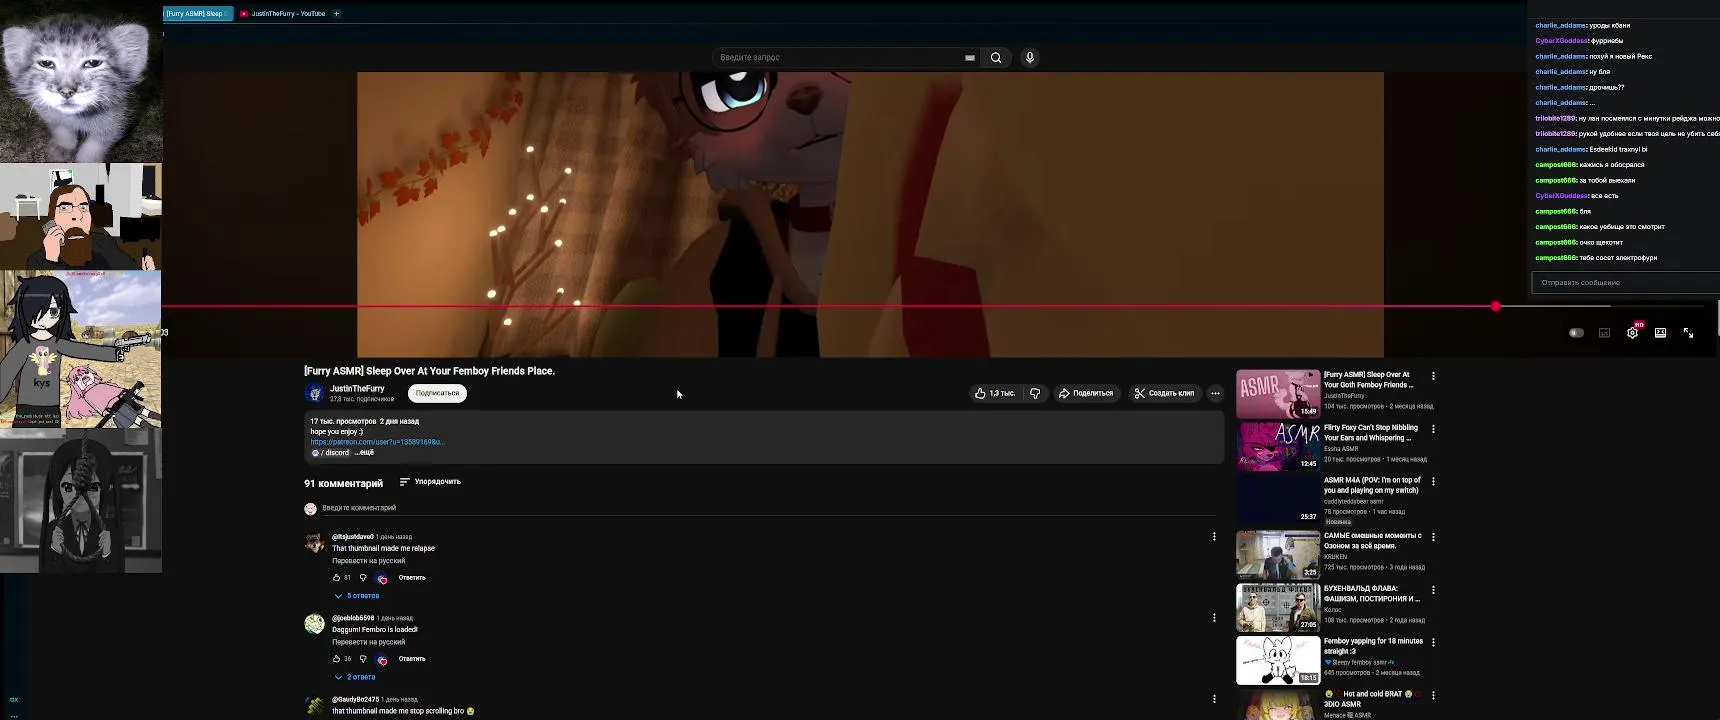Dislike the comment by @itsjustdave0

pyautogui.click(x=363, y=577)
